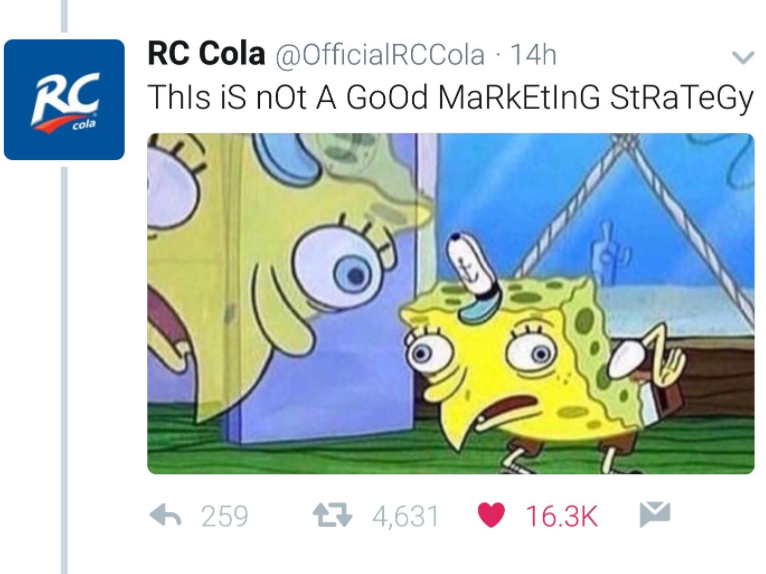Unlike the tweet via red heart
The image size is (766, 574).
[490, 515]
